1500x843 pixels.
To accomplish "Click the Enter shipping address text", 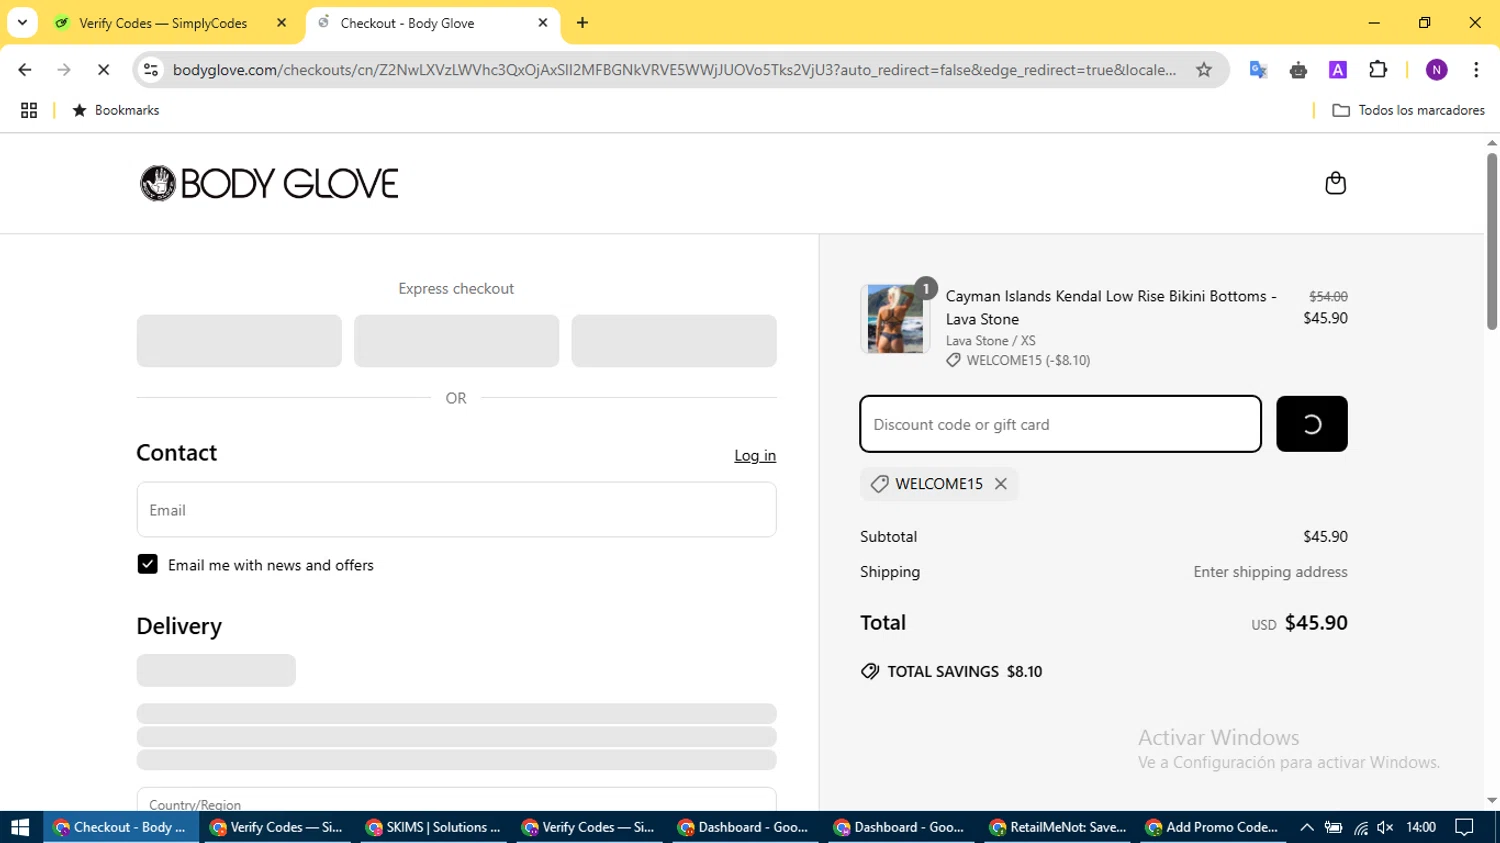I will click(x=1270, y=572).
